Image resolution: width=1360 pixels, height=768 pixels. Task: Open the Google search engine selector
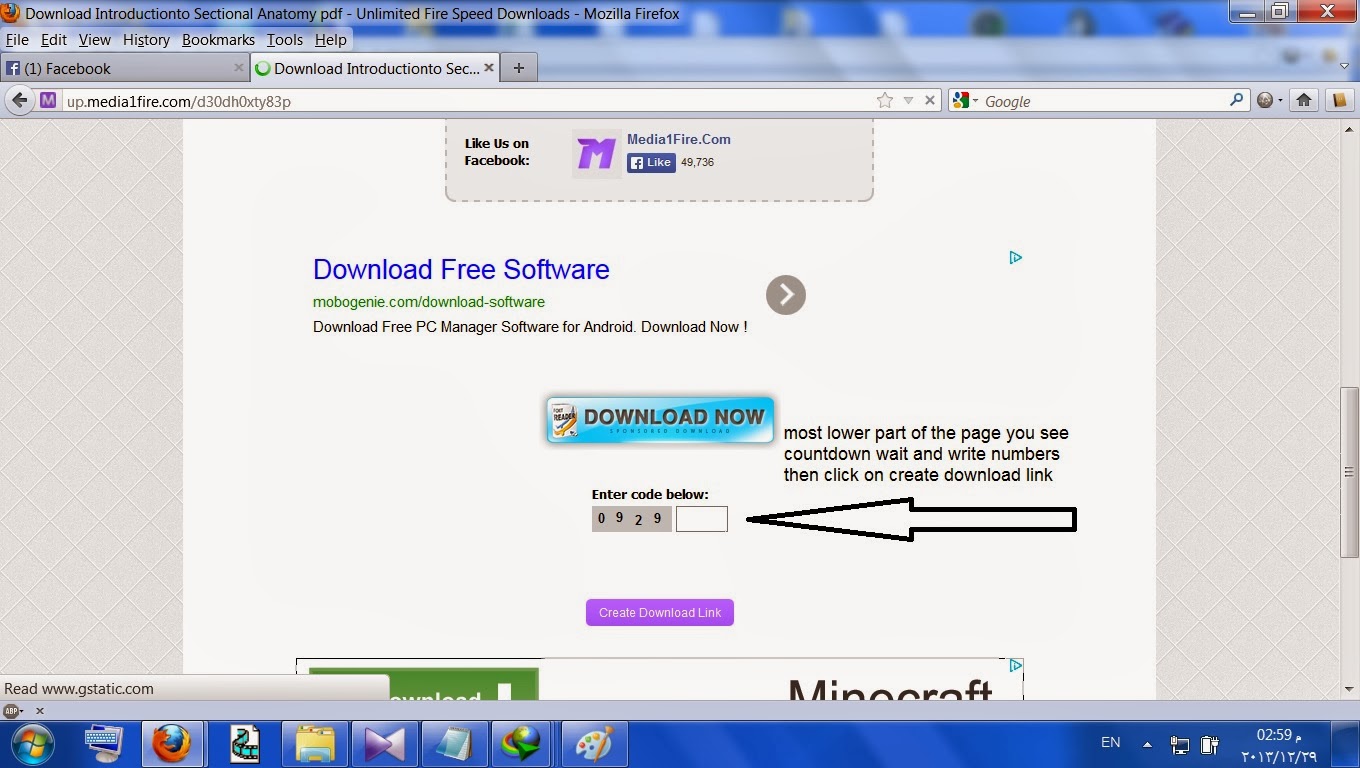[964, 100]
